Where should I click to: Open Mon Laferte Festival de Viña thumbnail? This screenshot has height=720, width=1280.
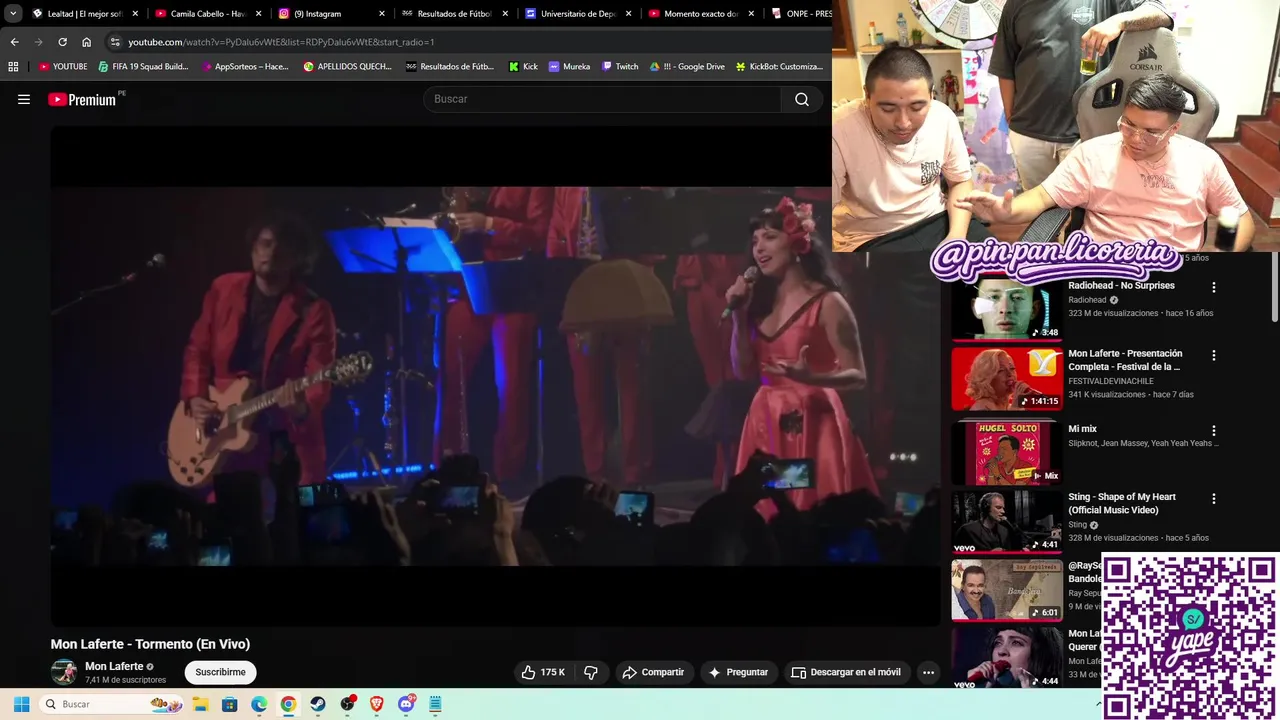1006,378
